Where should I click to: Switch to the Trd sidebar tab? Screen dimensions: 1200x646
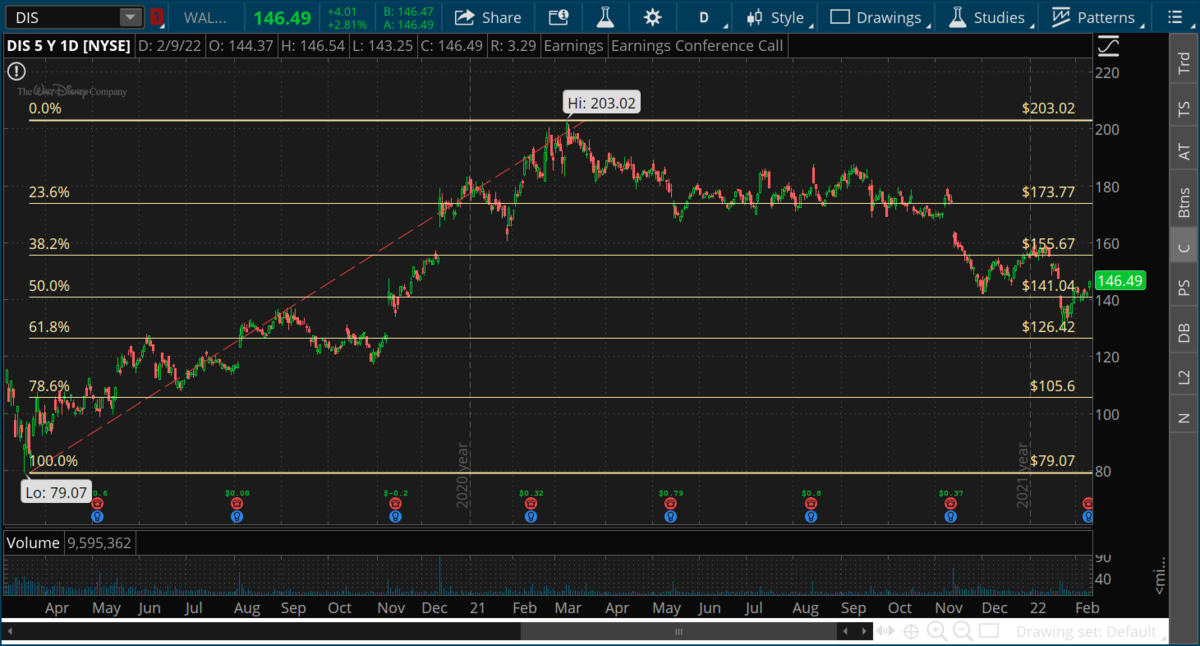[x=1184, y=63]
